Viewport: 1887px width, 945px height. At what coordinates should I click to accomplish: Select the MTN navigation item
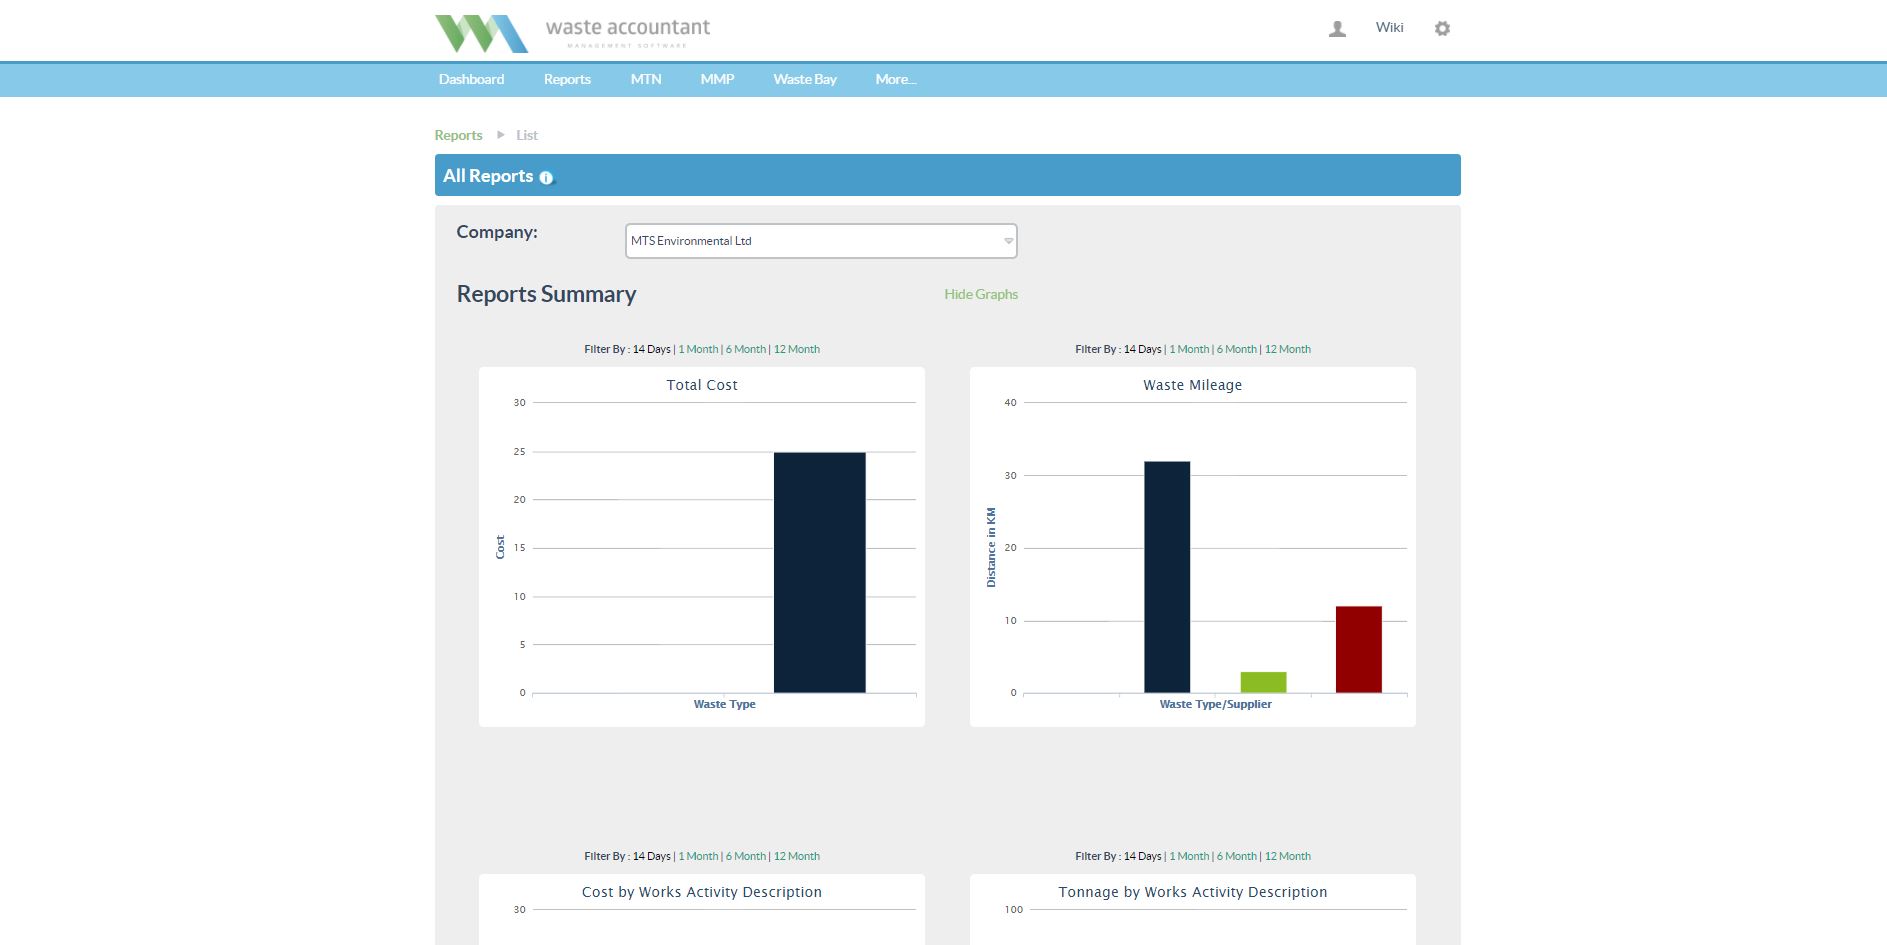[646, 80]
